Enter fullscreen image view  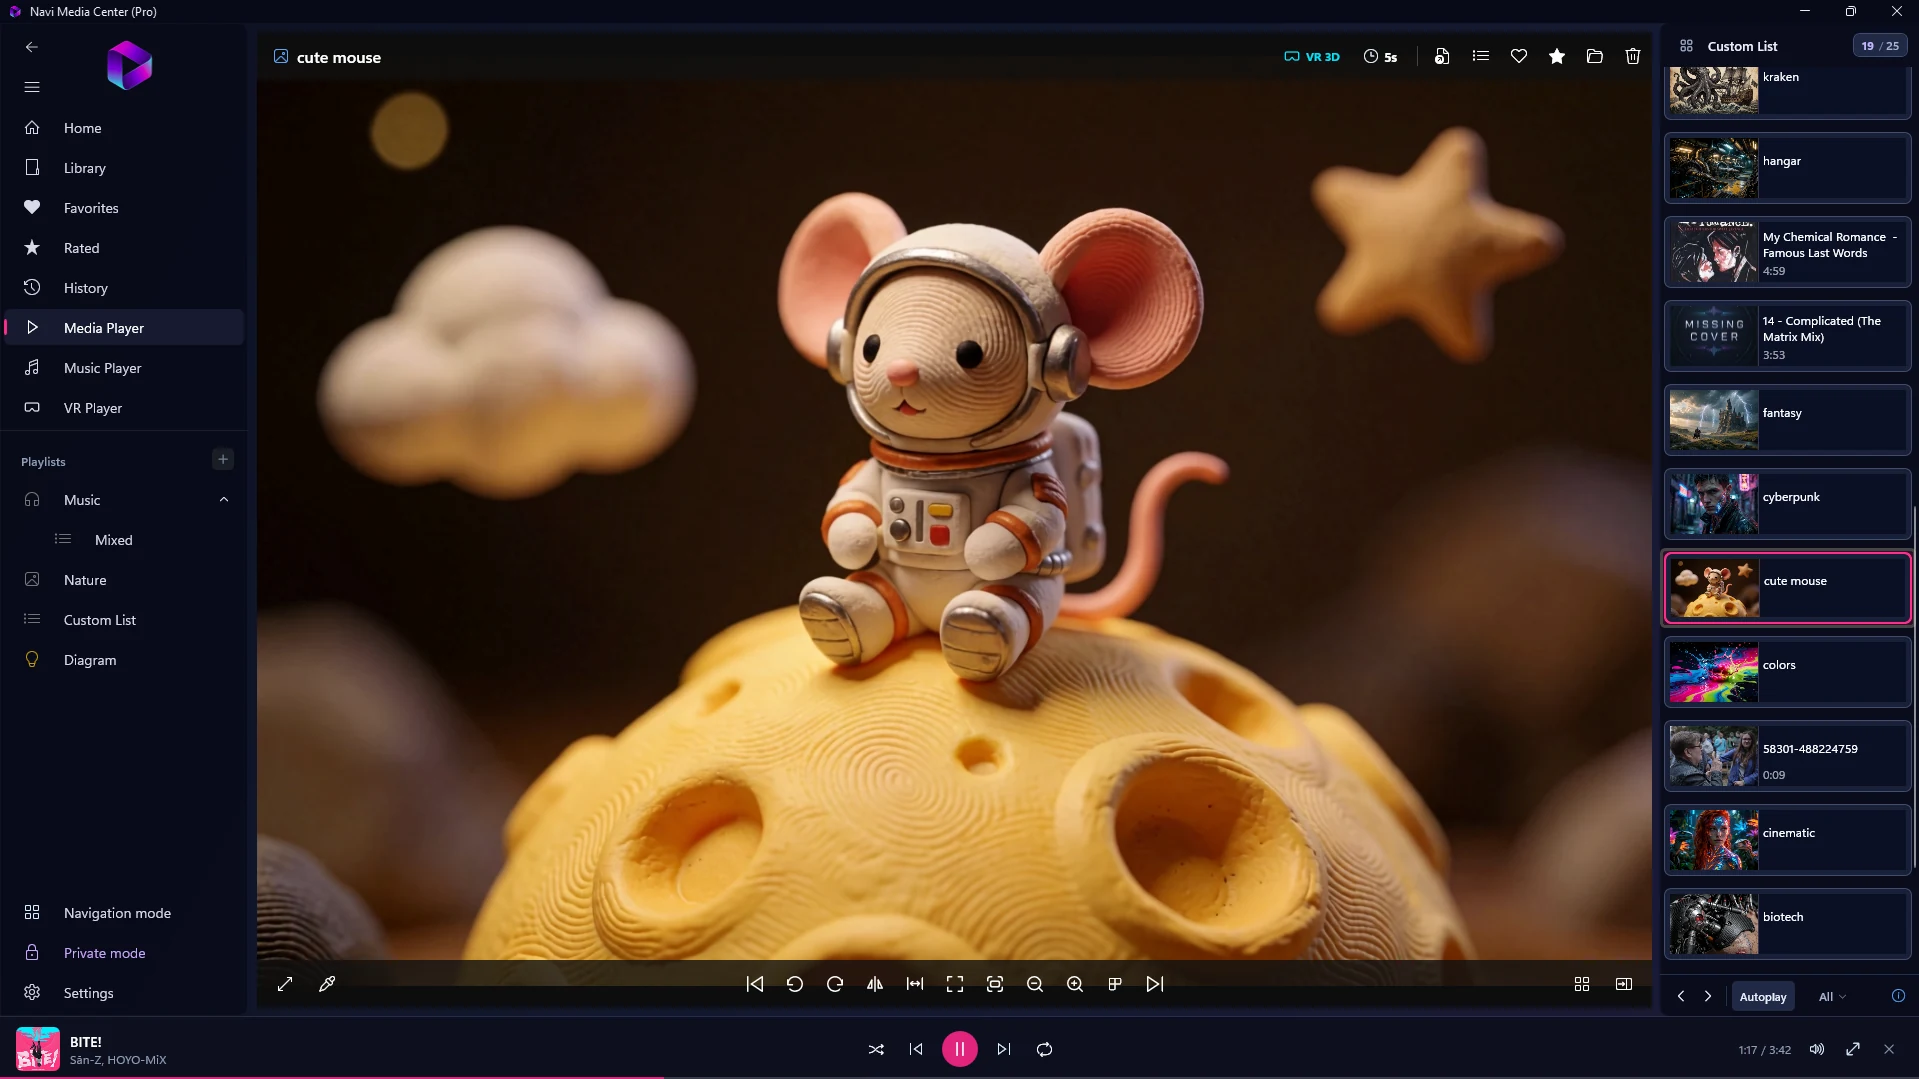coord(954,984)
